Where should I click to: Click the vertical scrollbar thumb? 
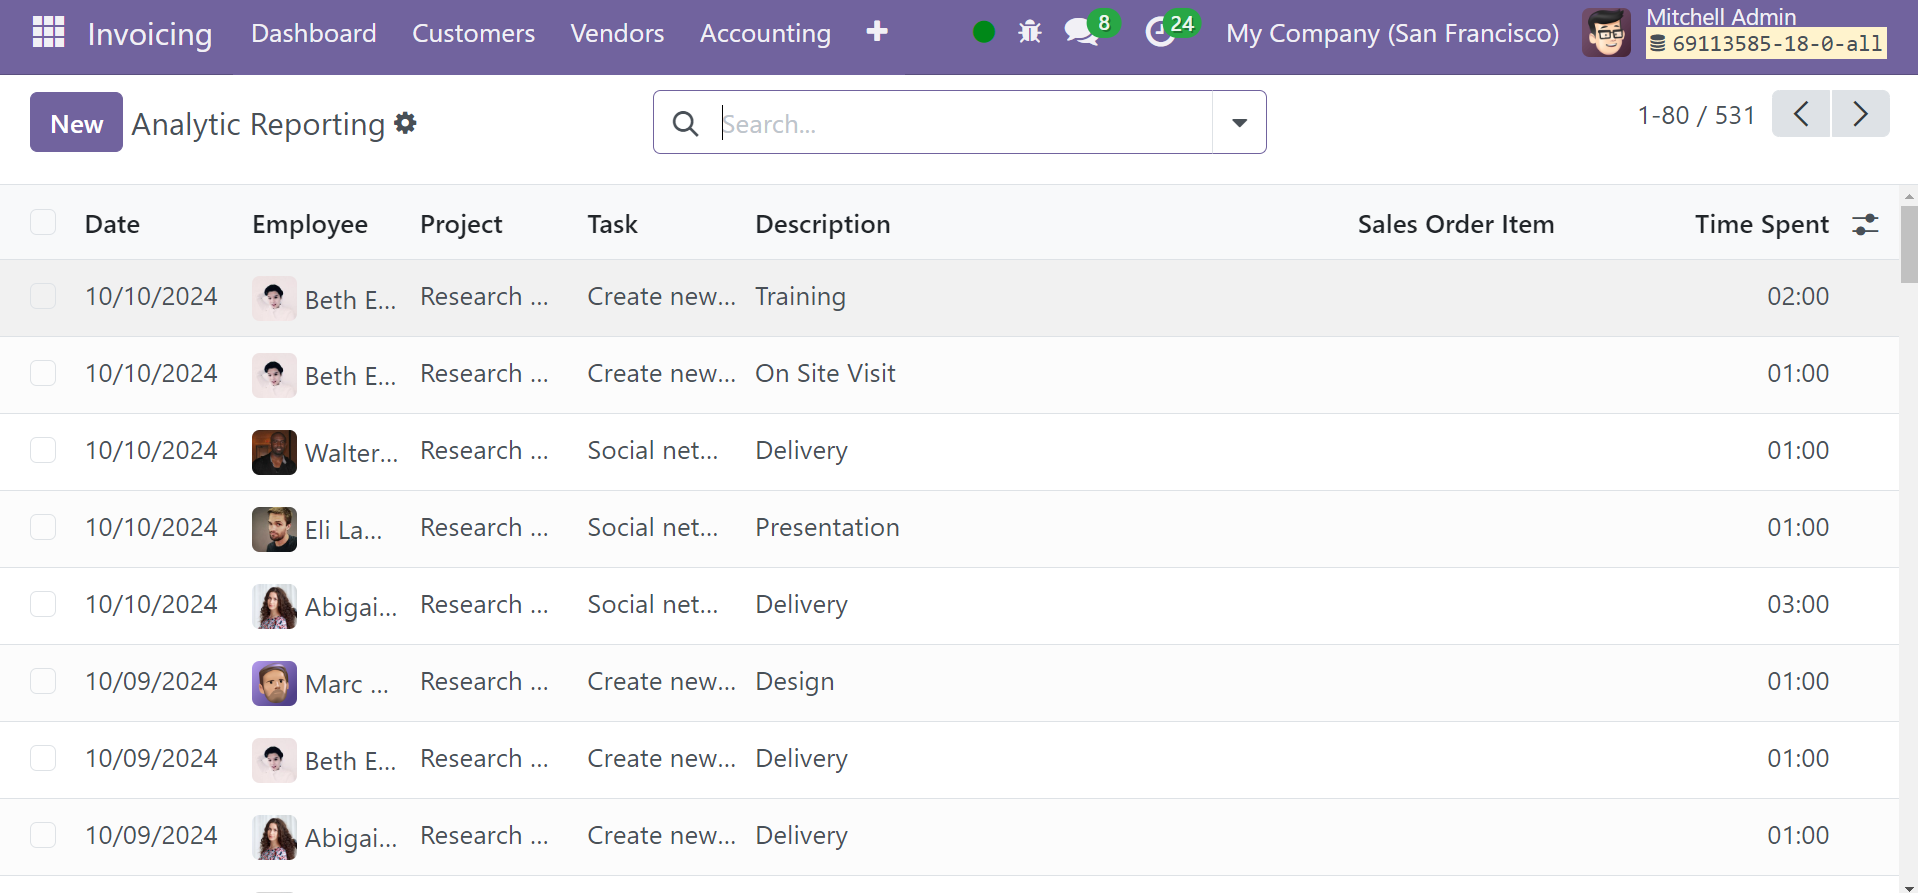click(x=1909, y=244)
